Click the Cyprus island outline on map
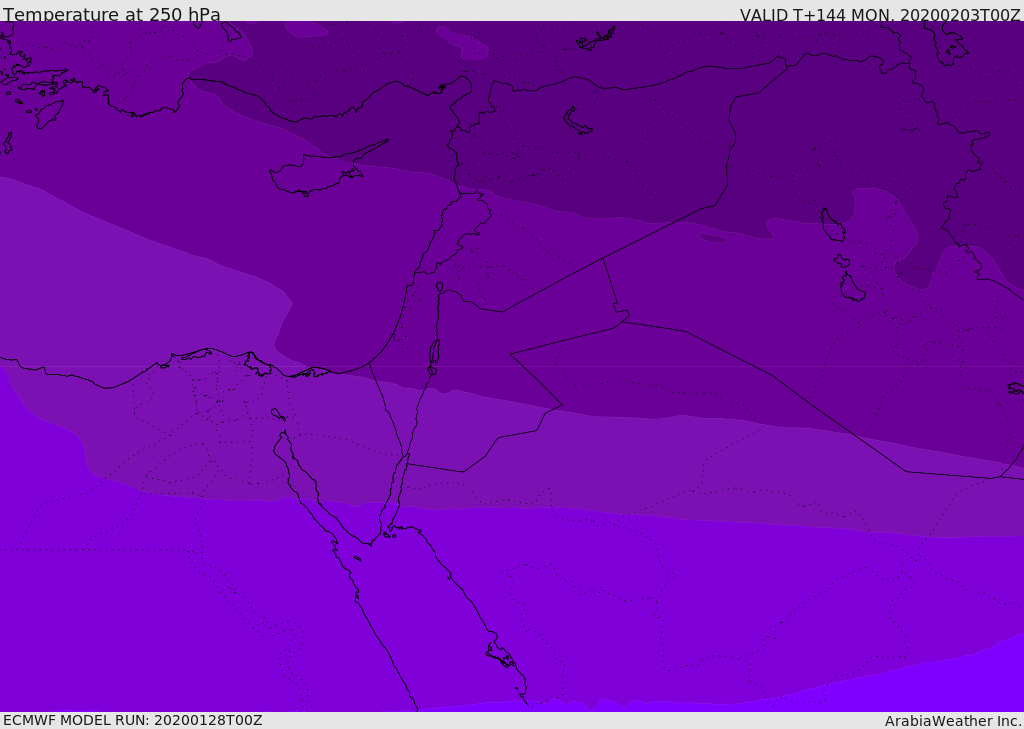 [x=328, y=168]
